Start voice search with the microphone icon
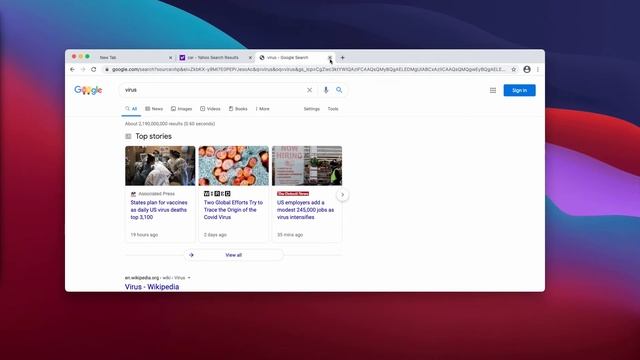The width and height of the screenshot is (640, 360). (326, 90)
